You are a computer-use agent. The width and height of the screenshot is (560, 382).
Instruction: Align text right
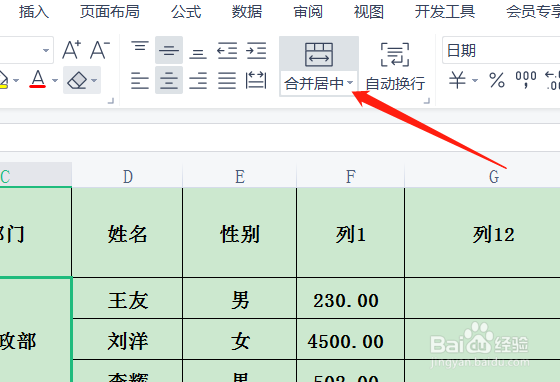click(198, 80)
